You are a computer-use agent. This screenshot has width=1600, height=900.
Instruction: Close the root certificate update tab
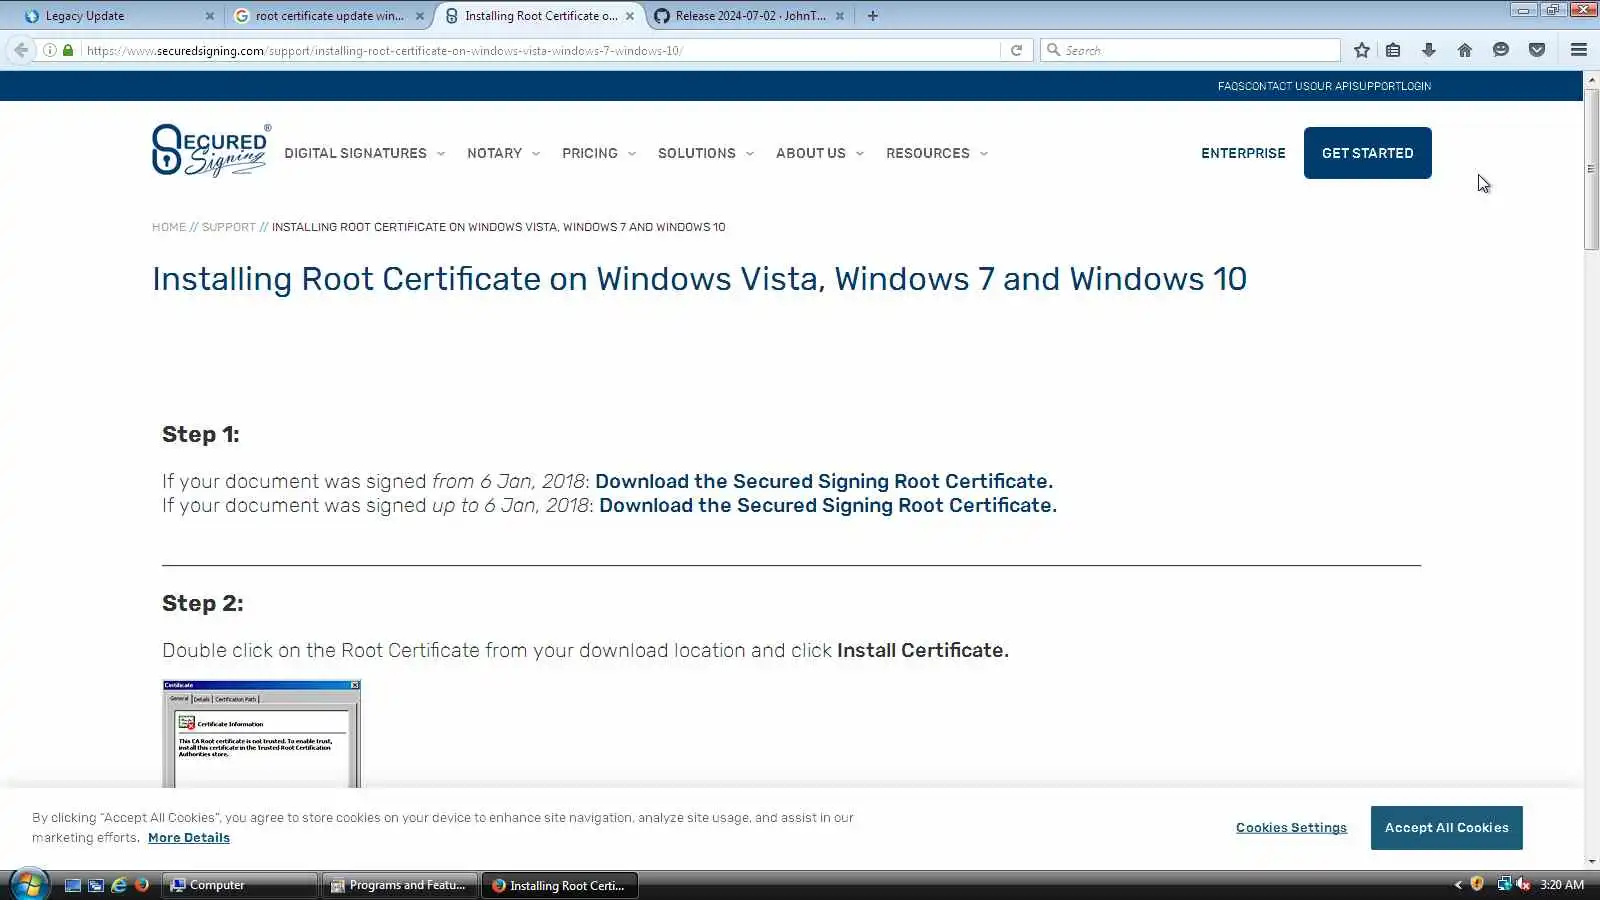pyautogui.click(x=420, y=16)
